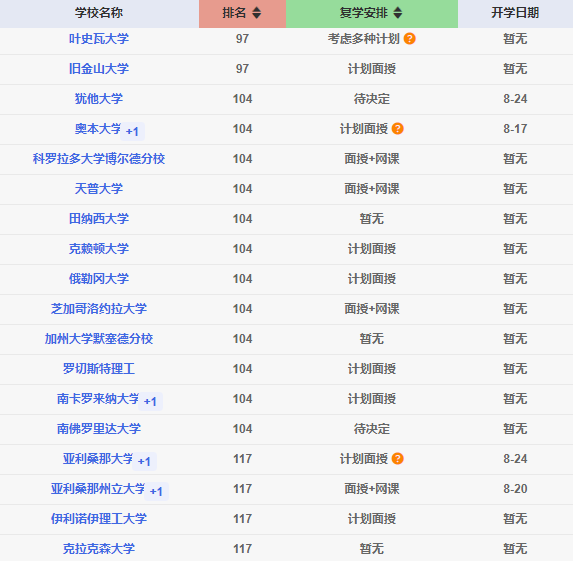
Task: Open the question mark hint beside 考虑多种计划
Action: 410,38
